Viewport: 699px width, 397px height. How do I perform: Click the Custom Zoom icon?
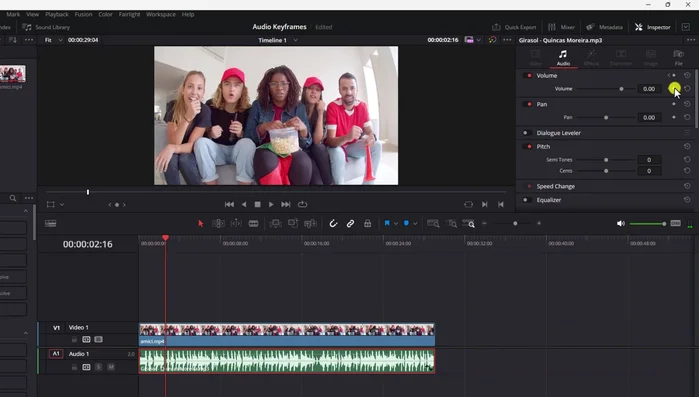(x=469, y=224)
